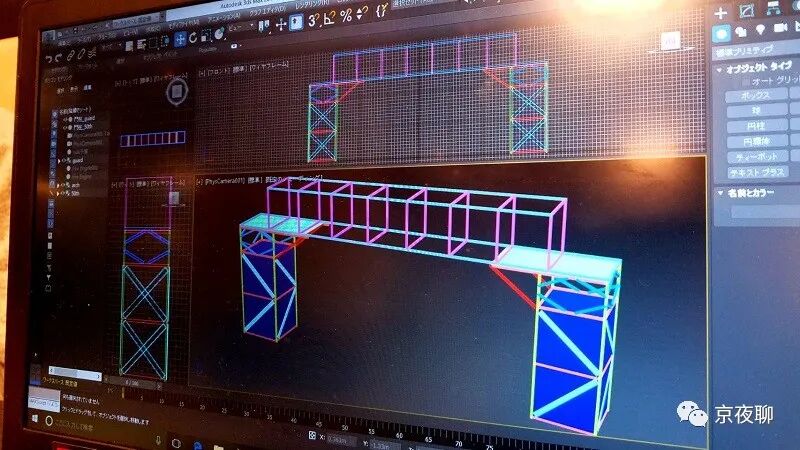Click the 円環体 primitive button

tap(758, 141)
